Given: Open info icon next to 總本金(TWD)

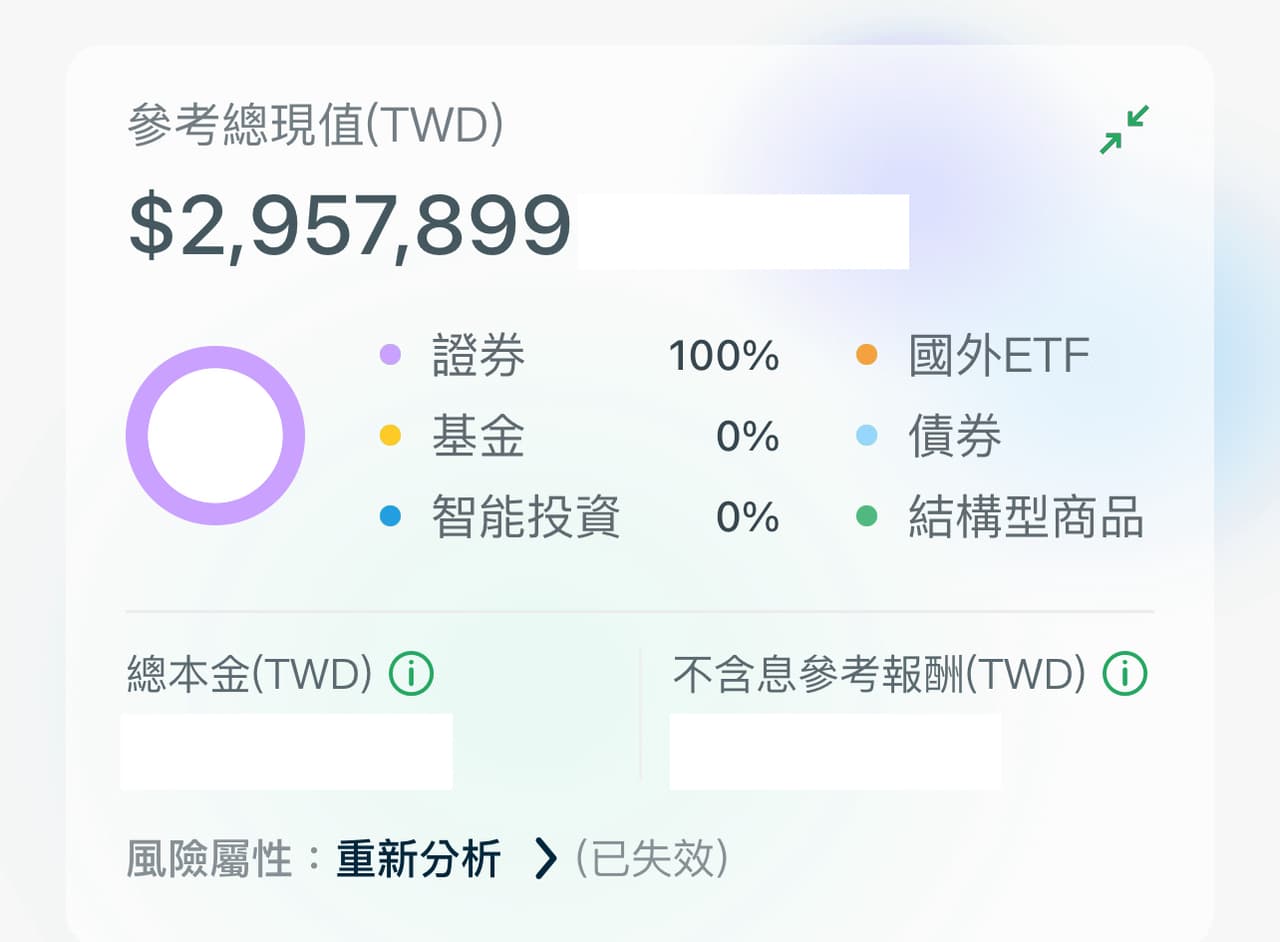Looking at the screenshot, I should click(x=411, y=675).
